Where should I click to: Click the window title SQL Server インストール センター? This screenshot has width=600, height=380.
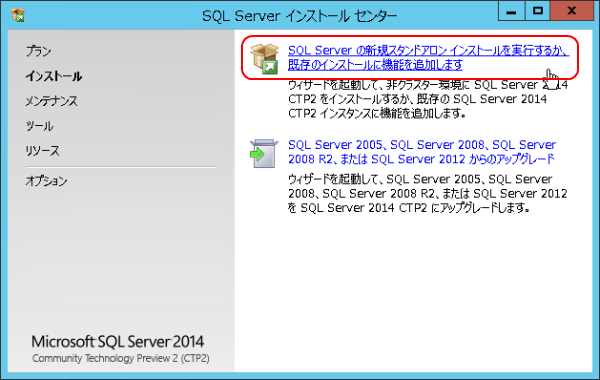[x=300, y=16]
